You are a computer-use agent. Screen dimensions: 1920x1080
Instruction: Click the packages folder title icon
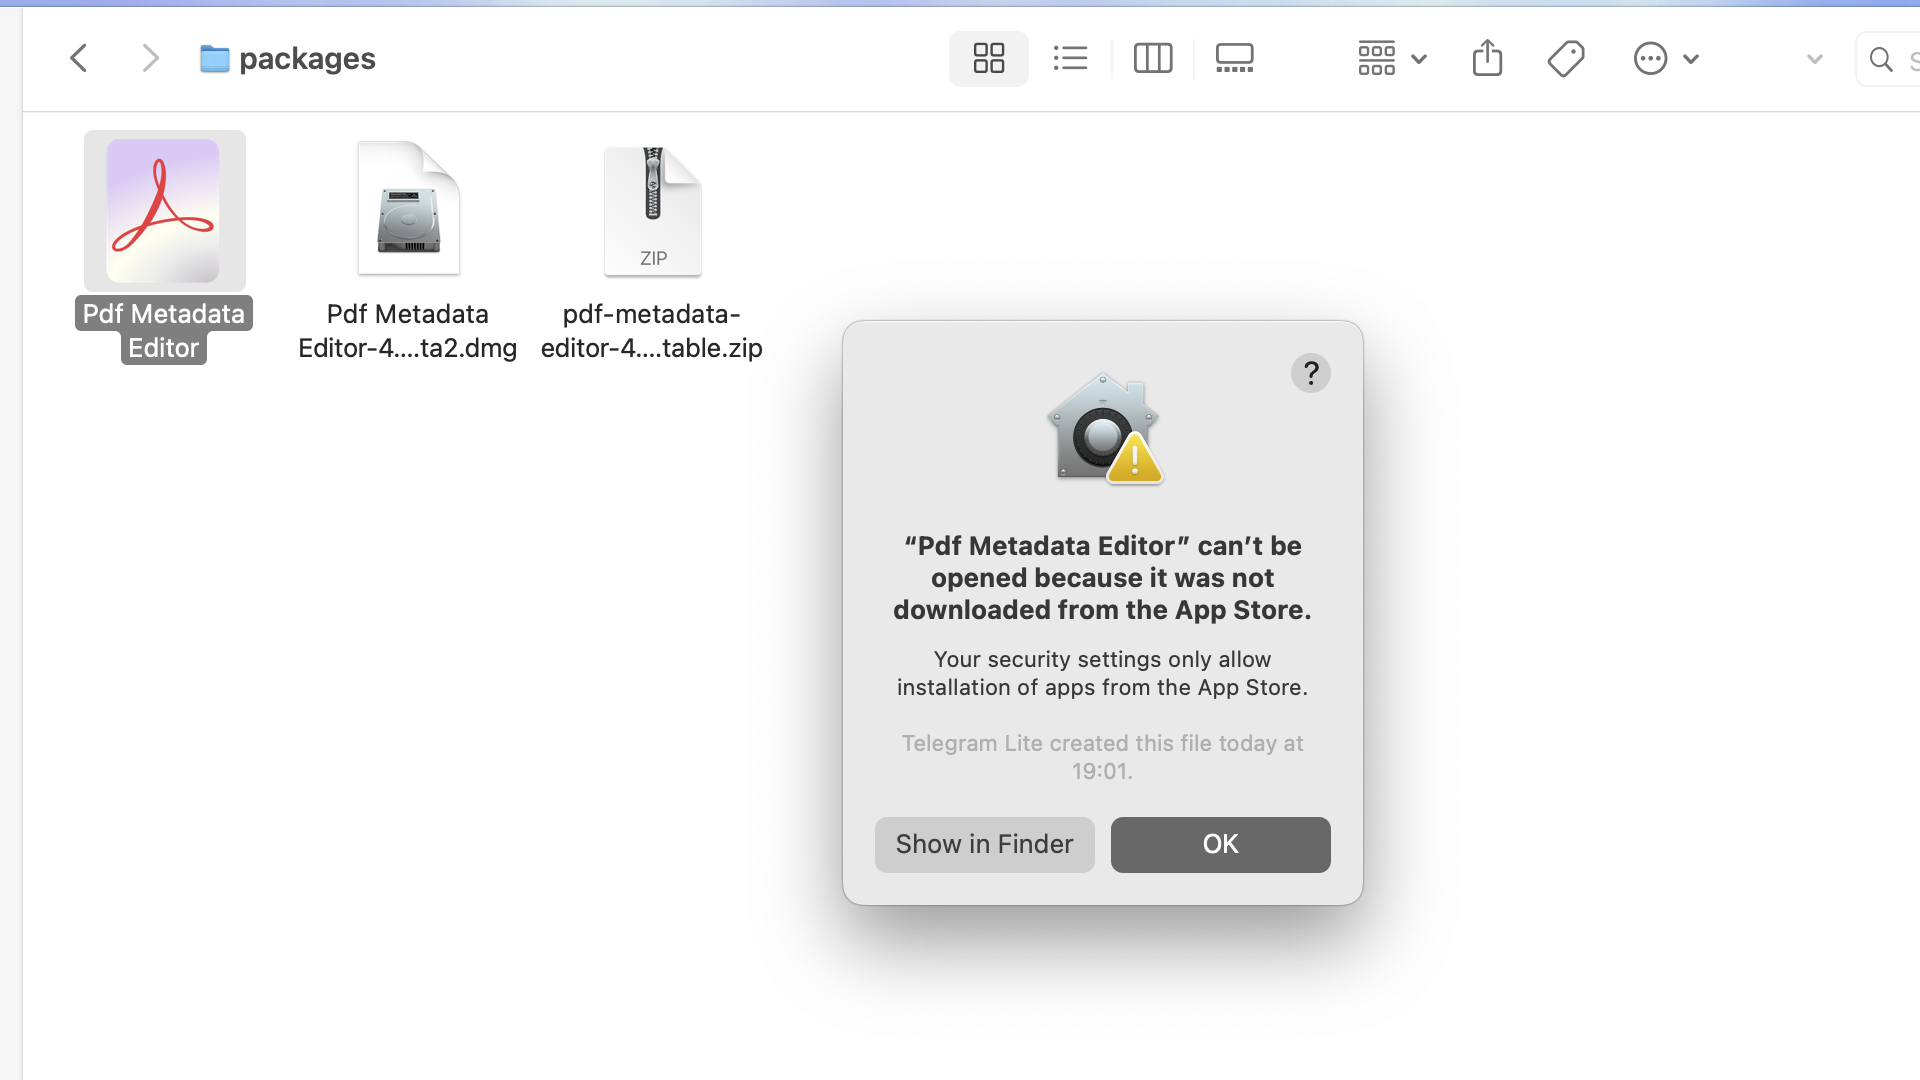click(x=214, y=59)
